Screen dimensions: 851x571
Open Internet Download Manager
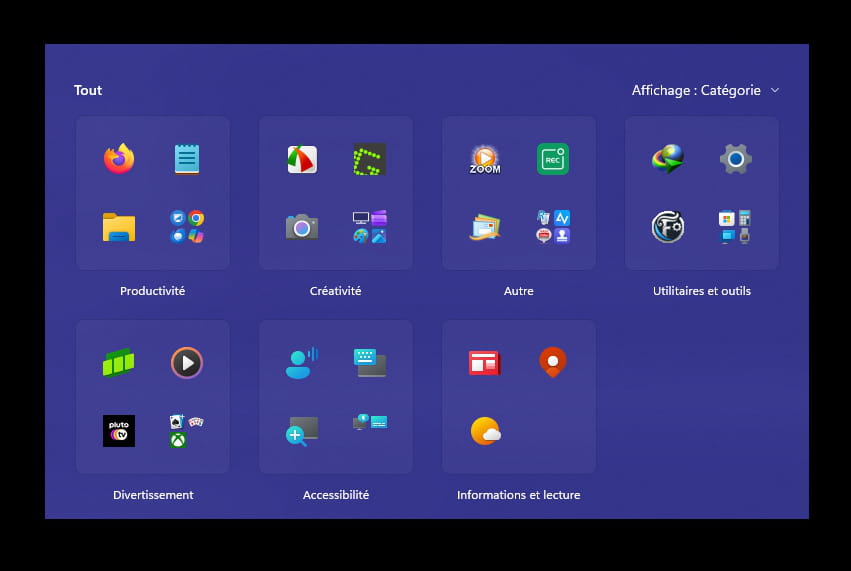(x=668, y=159)
